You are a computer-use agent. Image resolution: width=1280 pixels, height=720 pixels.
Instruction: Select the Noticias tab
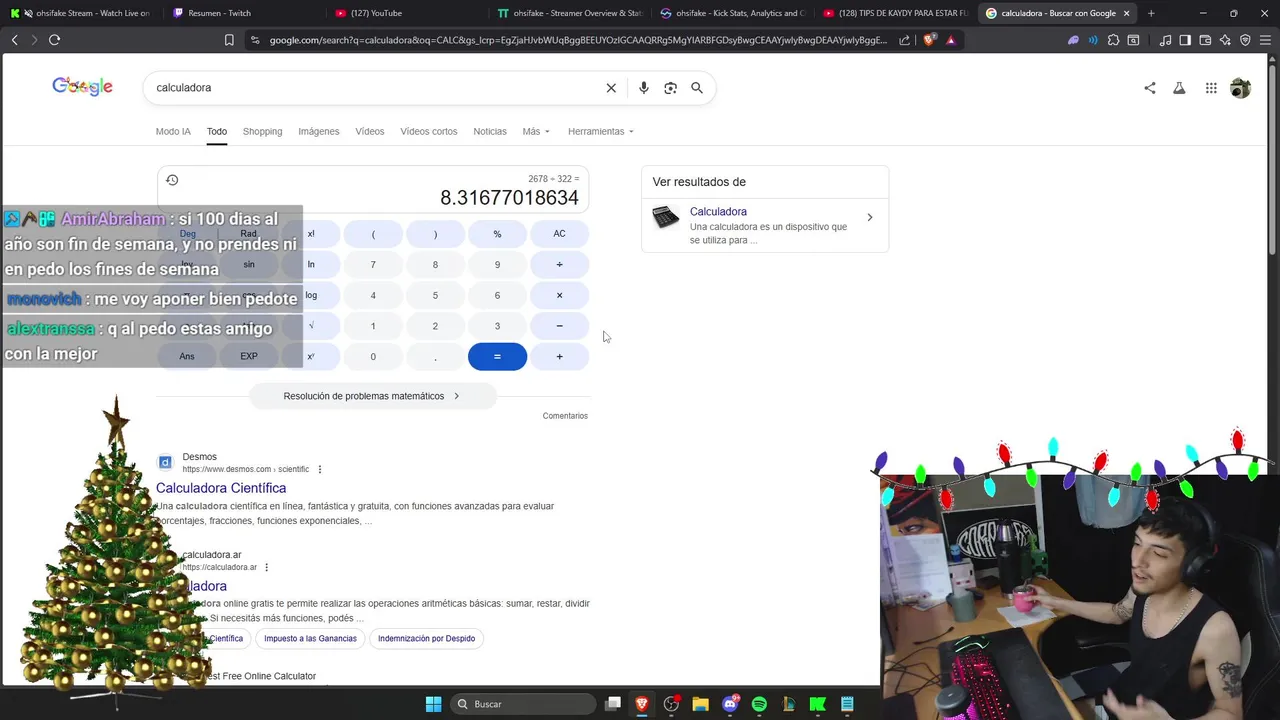point(490,131)
